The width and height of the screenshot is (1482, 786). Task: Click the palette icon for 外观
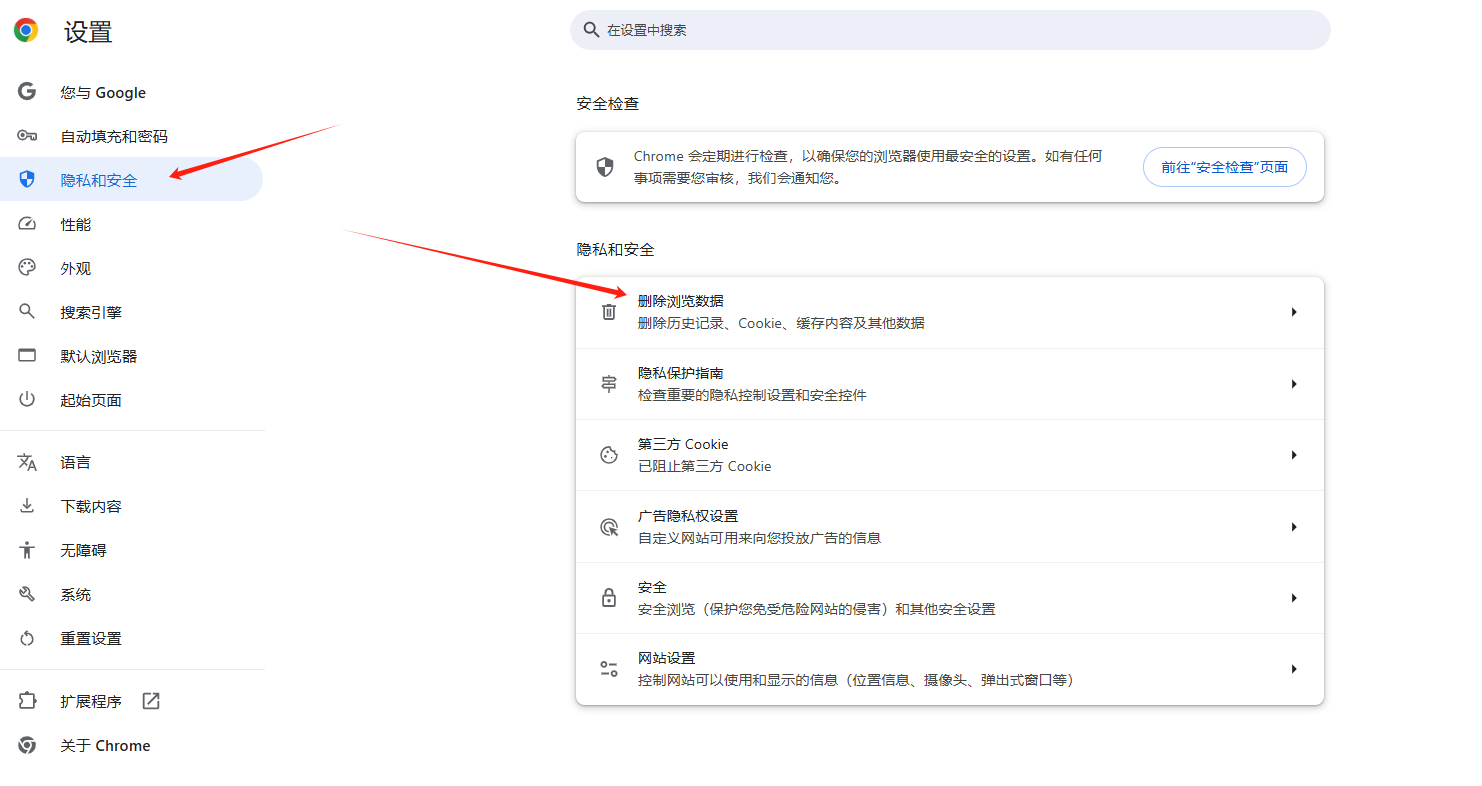[27, 268]
